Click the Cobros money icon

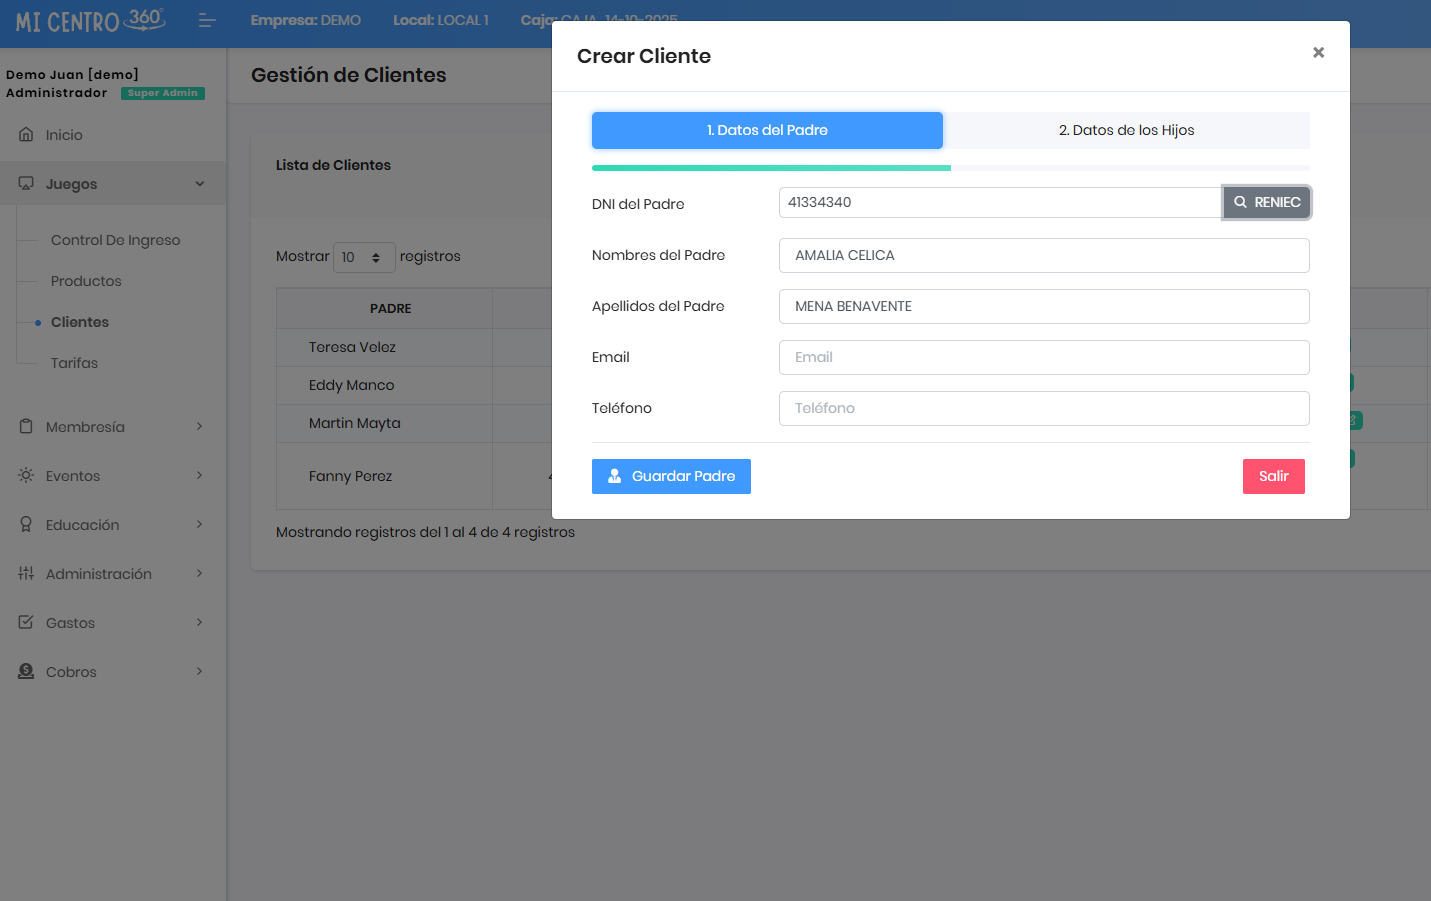point(26,671)
